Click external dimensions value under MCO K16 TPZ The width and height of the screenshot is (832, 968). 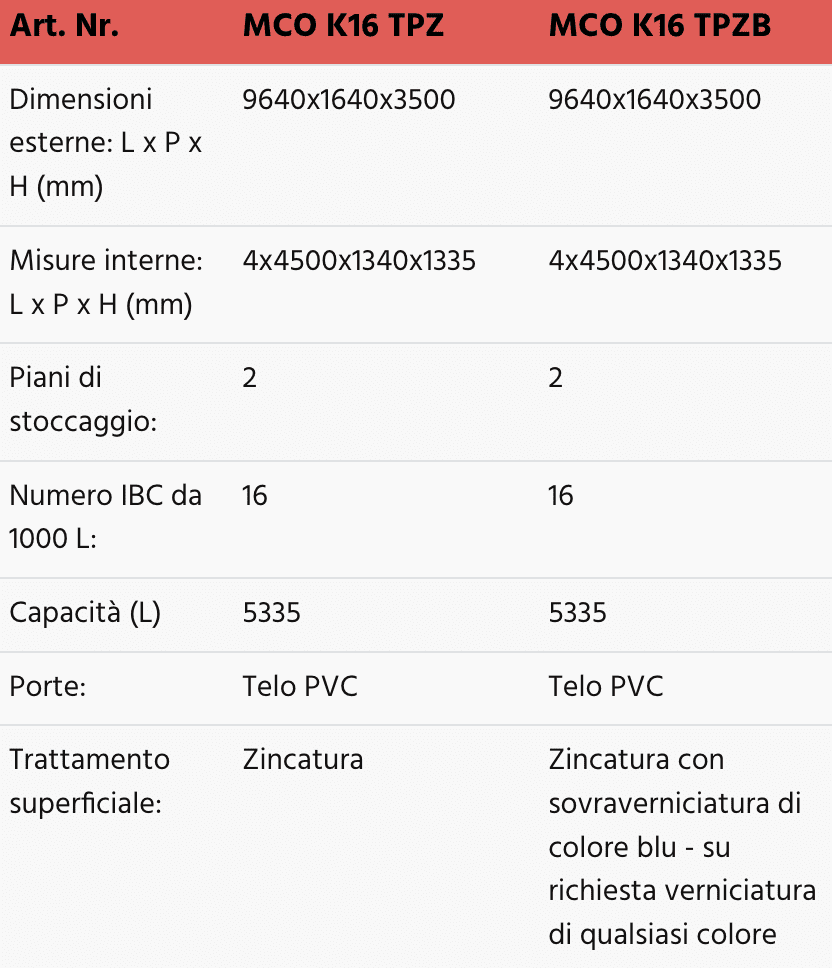(348, 100)
